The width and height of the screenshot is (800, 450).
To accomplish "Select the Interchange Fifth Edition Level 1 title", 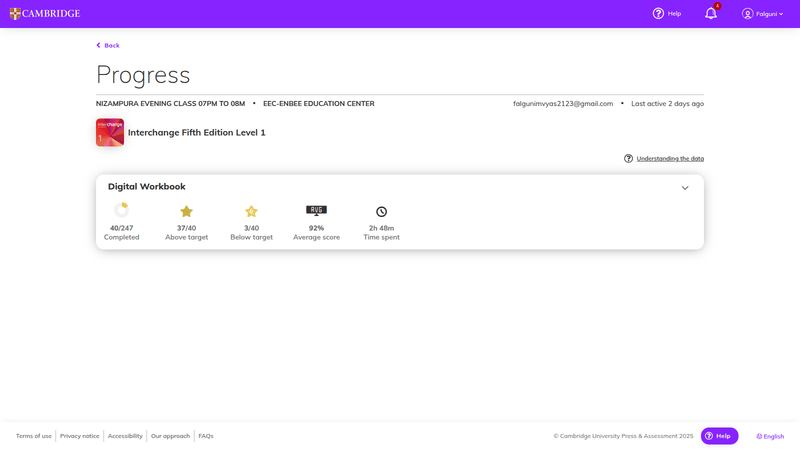I will [196, 133].
